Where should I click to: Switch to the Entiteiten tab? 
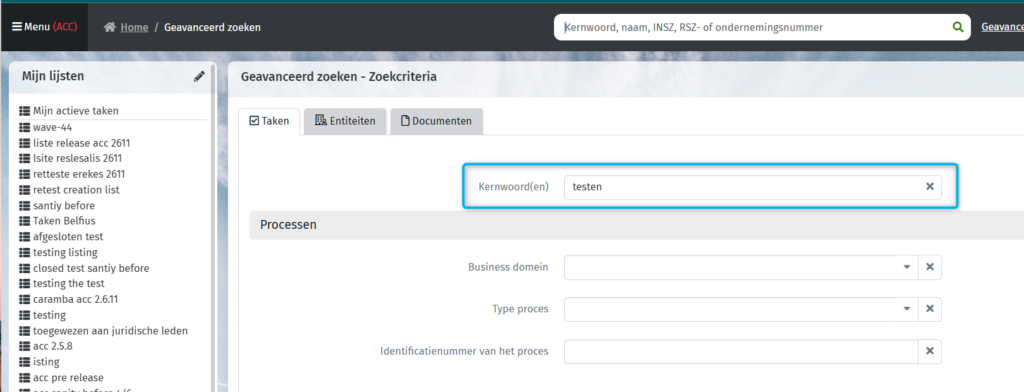[345, 121]
